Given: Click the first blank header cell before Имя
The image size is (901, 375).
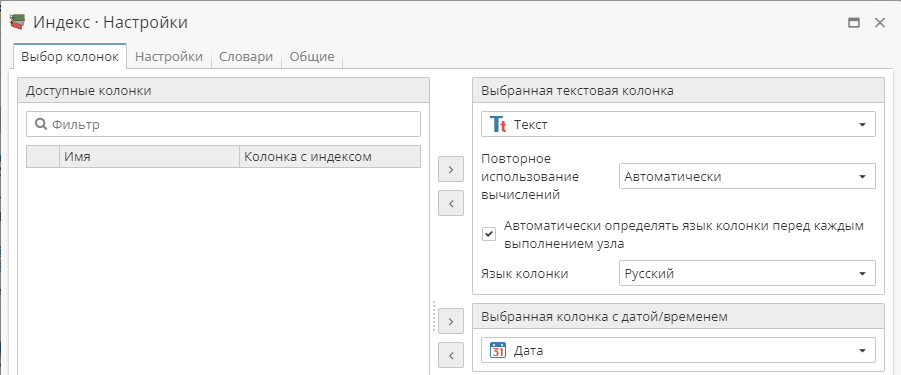Looking at the screenshot, I should pyautogui.click(x=43, y=156).
